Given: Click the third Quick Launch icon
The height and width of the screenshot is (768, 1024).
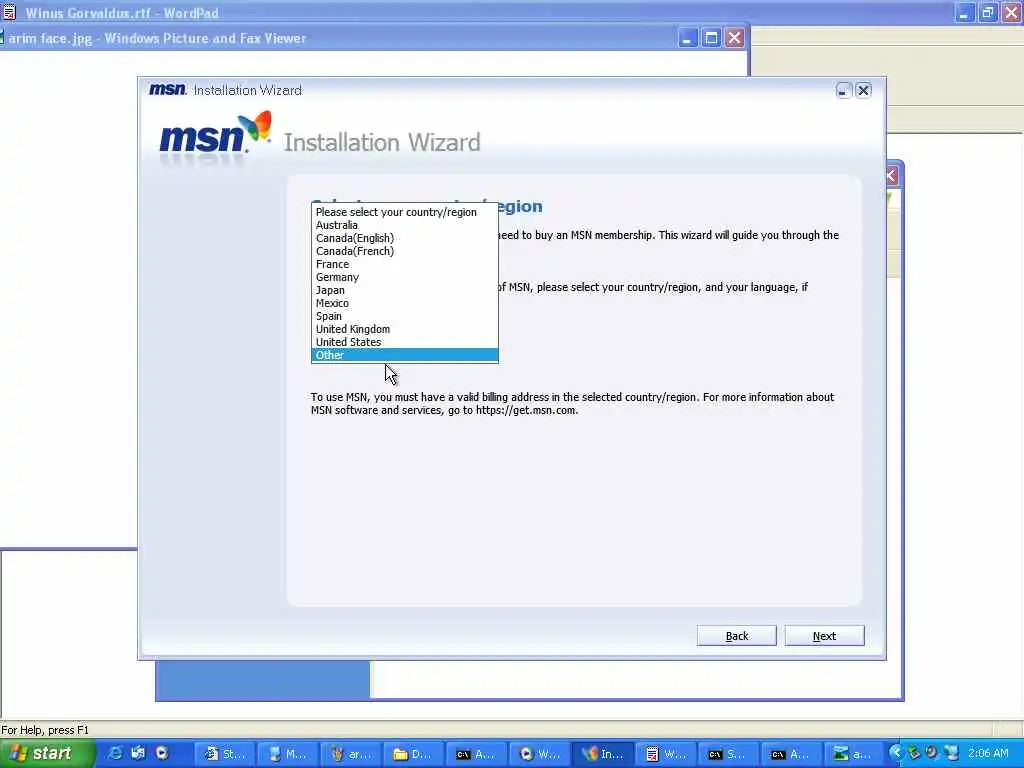Looking at the screenshot, I should (161, 754).
